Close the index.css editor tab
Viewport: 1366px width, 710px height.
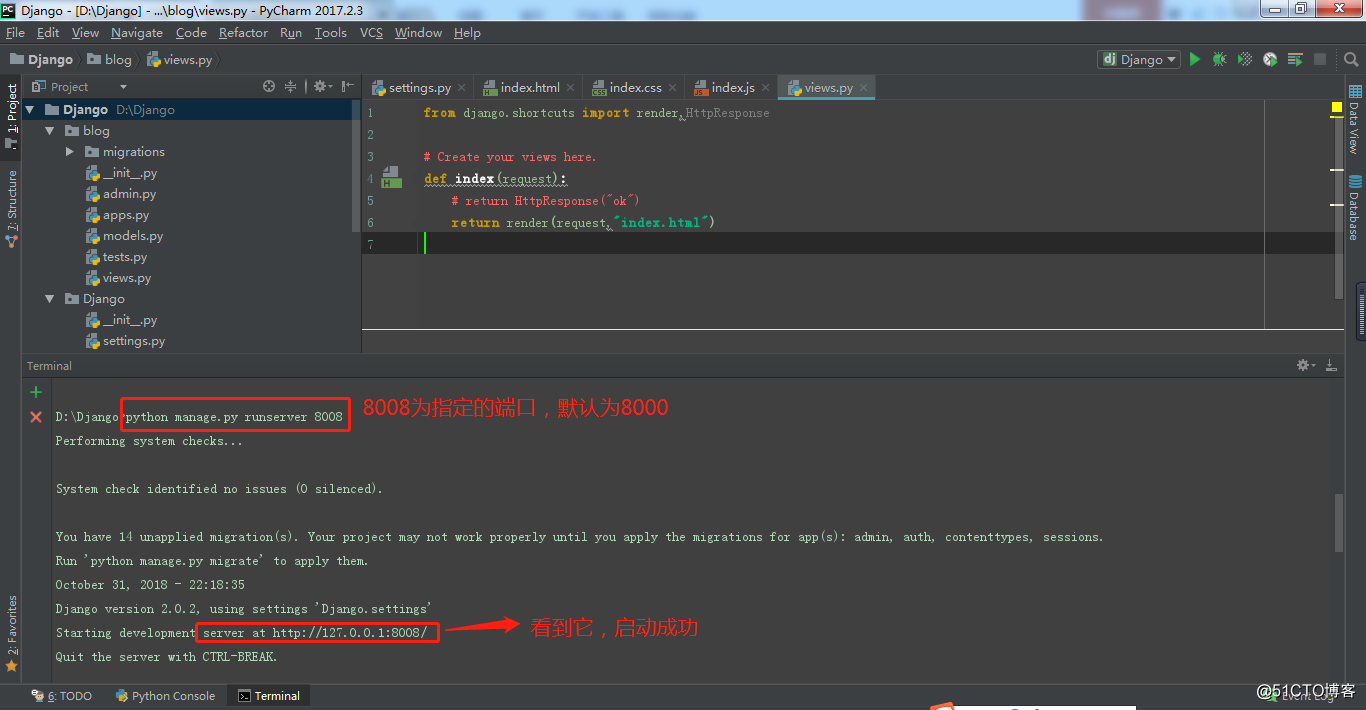[672, 88]
